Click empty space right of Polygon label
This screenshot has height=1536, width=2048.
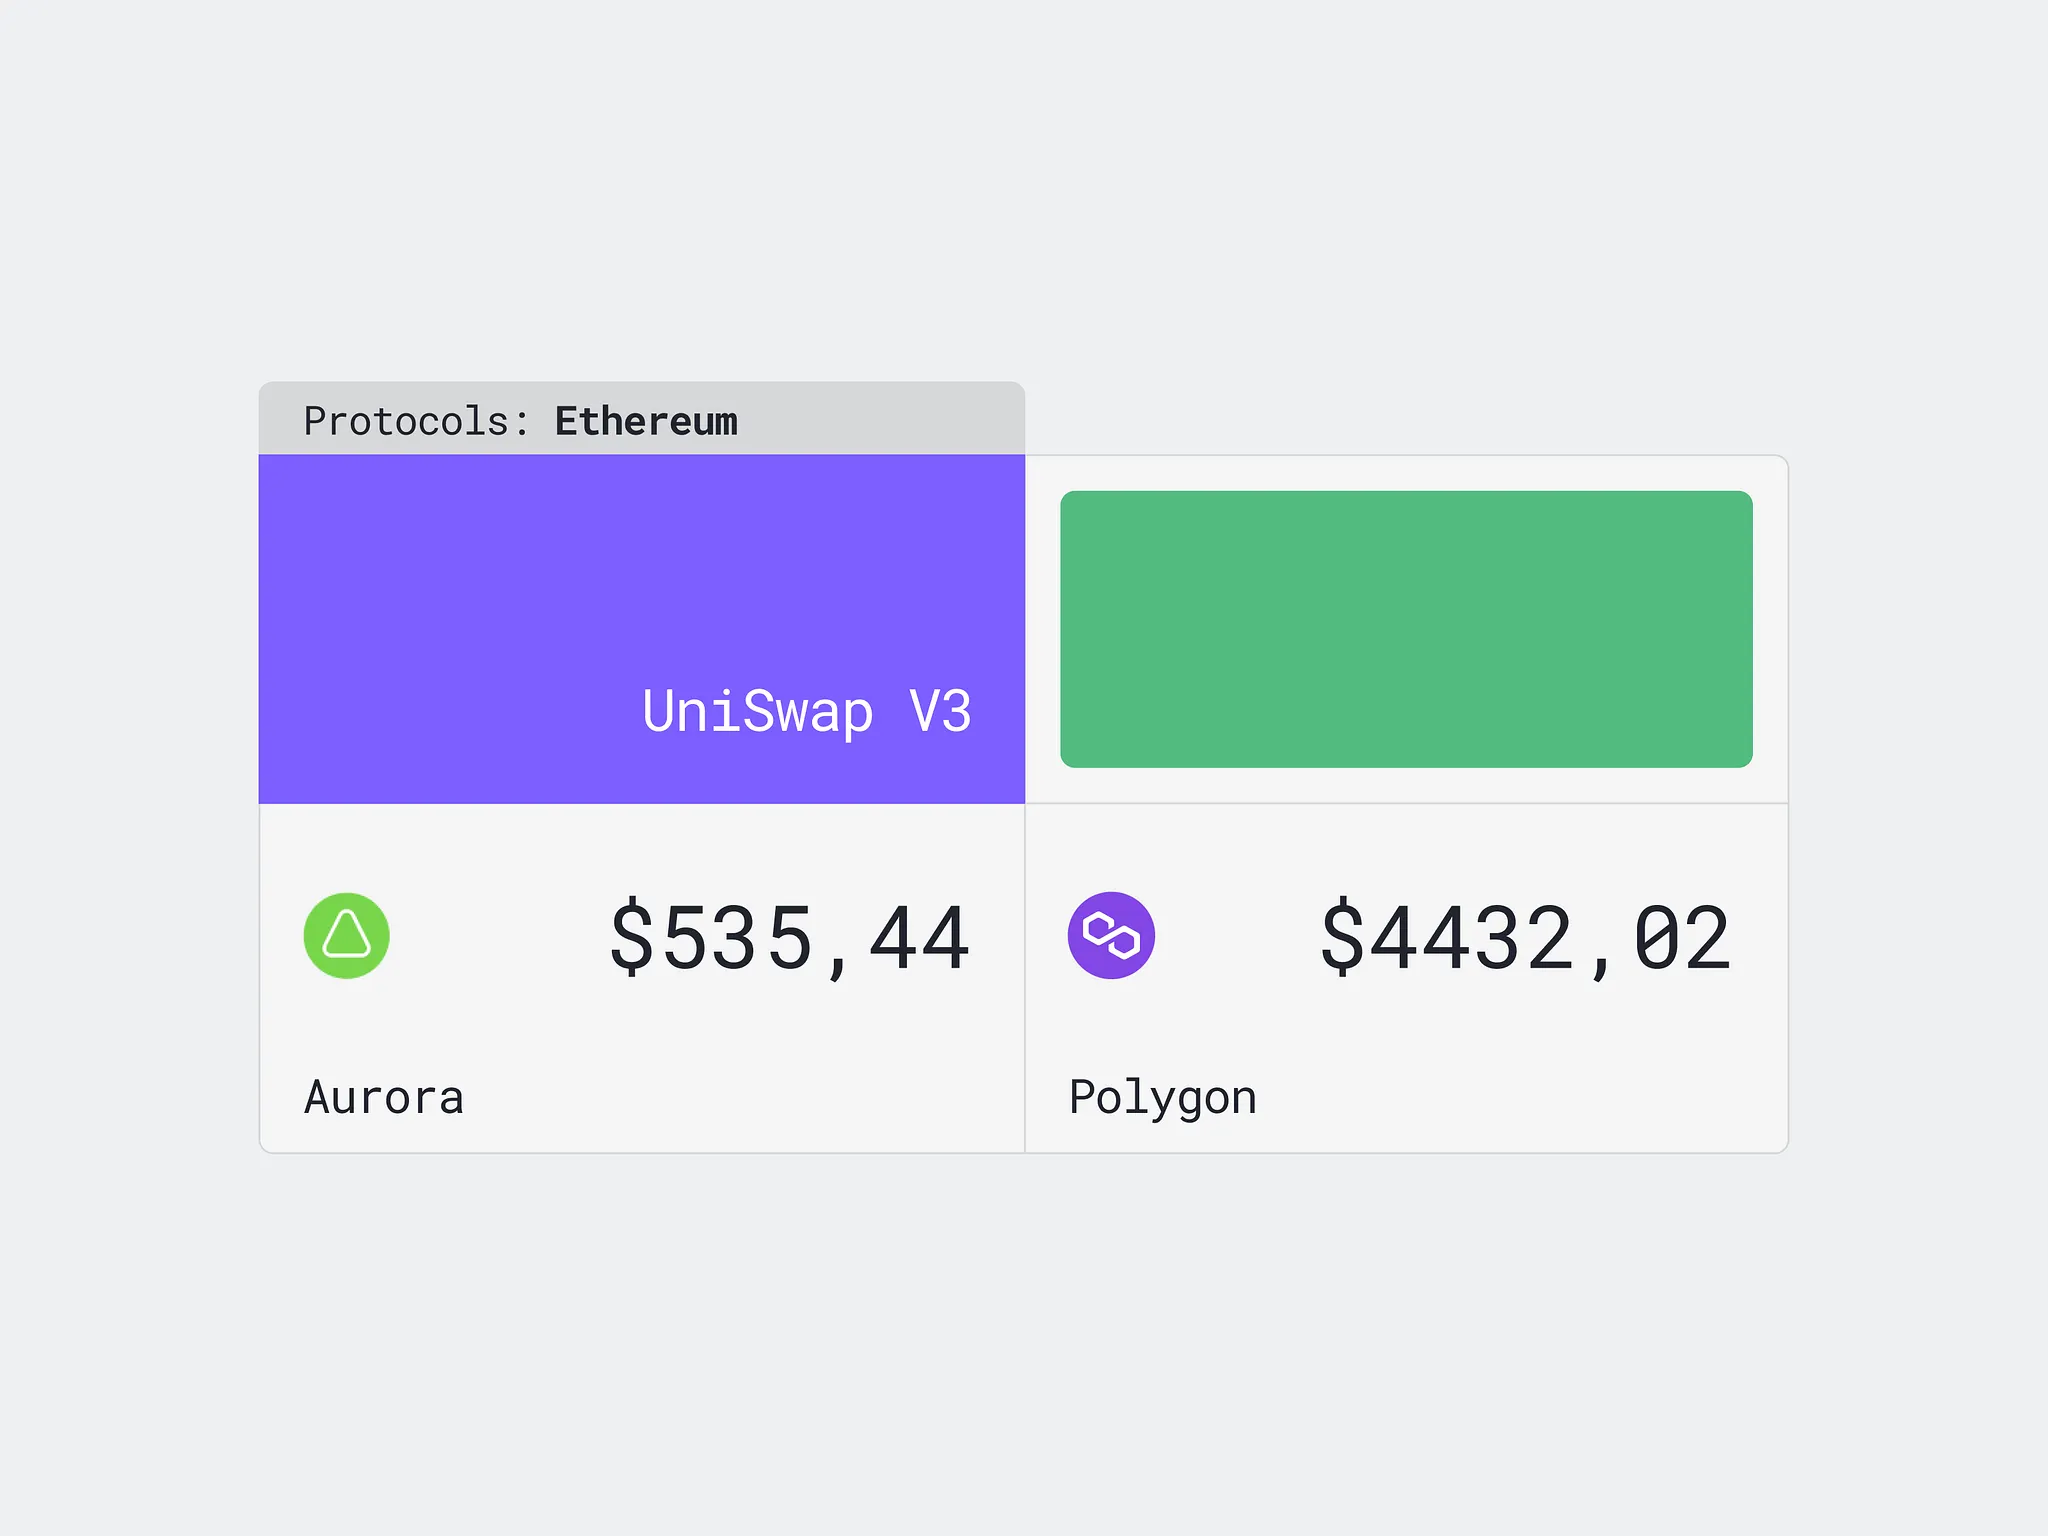(1520, 1097)
